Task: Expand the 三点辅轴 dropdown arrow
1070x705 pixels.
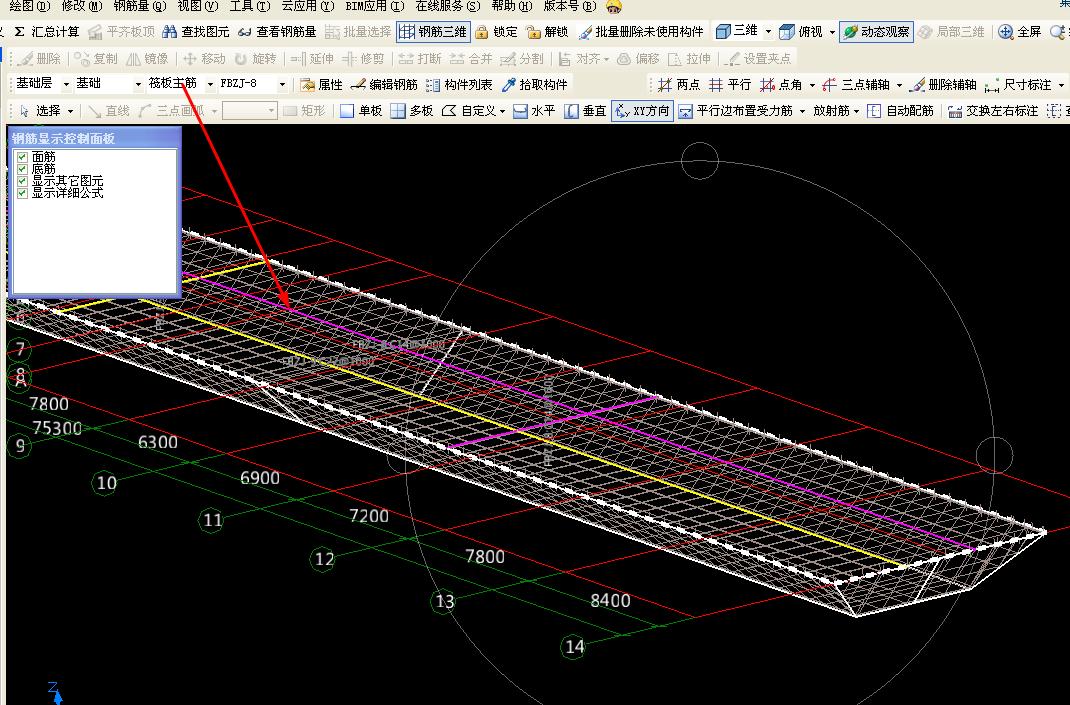Action: (899, 85)
